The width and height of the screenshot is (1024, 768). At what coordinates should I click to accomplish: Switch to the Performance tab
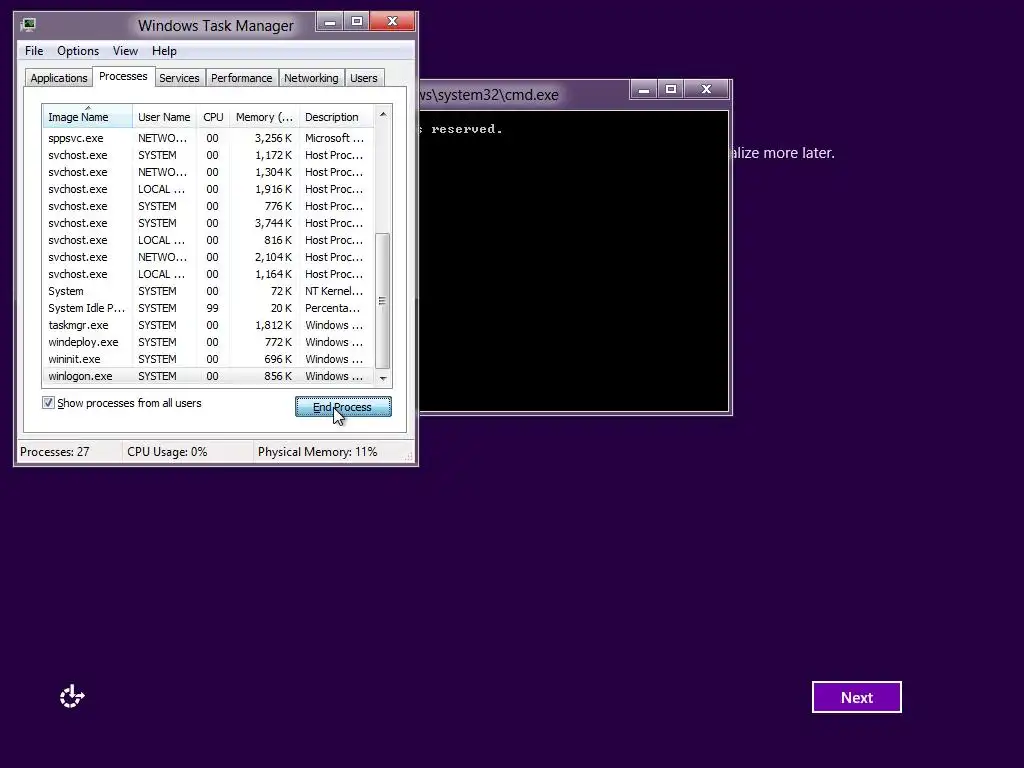241,78
